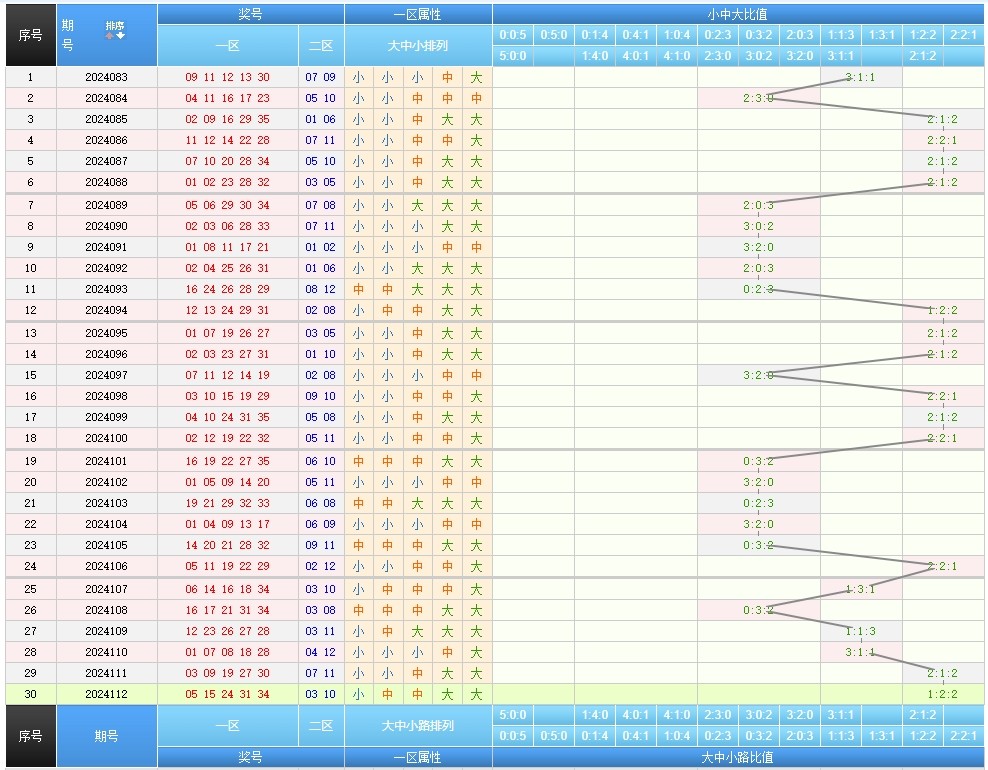Viewport: 988px width, 770px height.
Task: Click zone-two numbers 04 12 in row 2024110
Action: click(321, 652)
